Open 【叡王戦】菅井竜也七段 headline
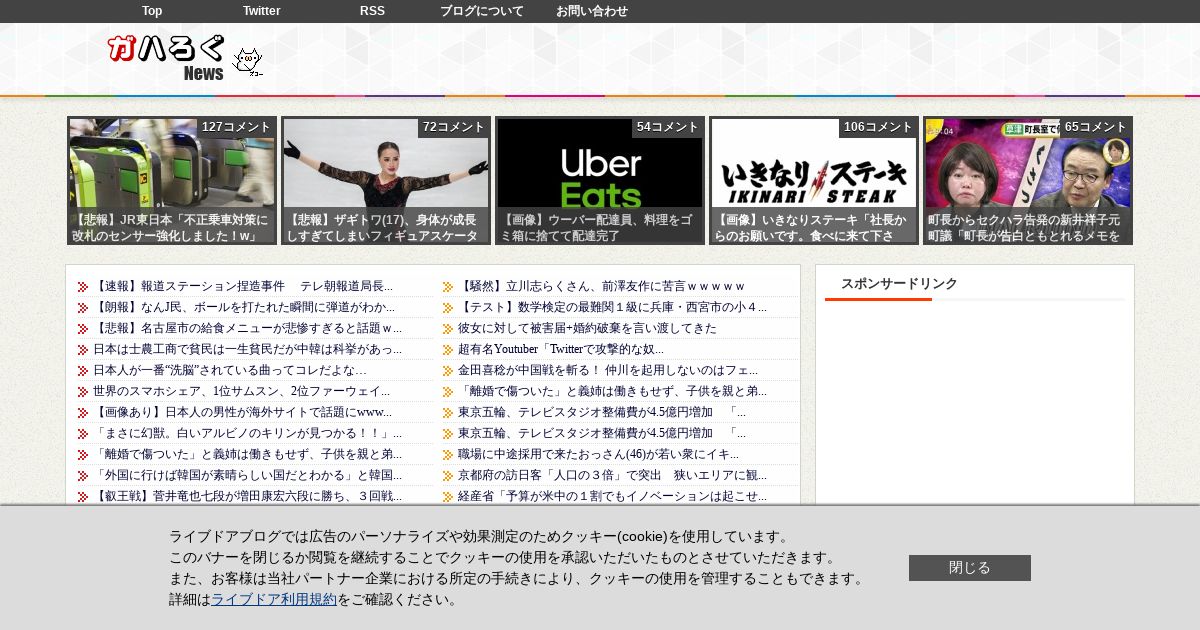Image resolution: width=1200 pixels, height=630 pixels. point(247,496)
